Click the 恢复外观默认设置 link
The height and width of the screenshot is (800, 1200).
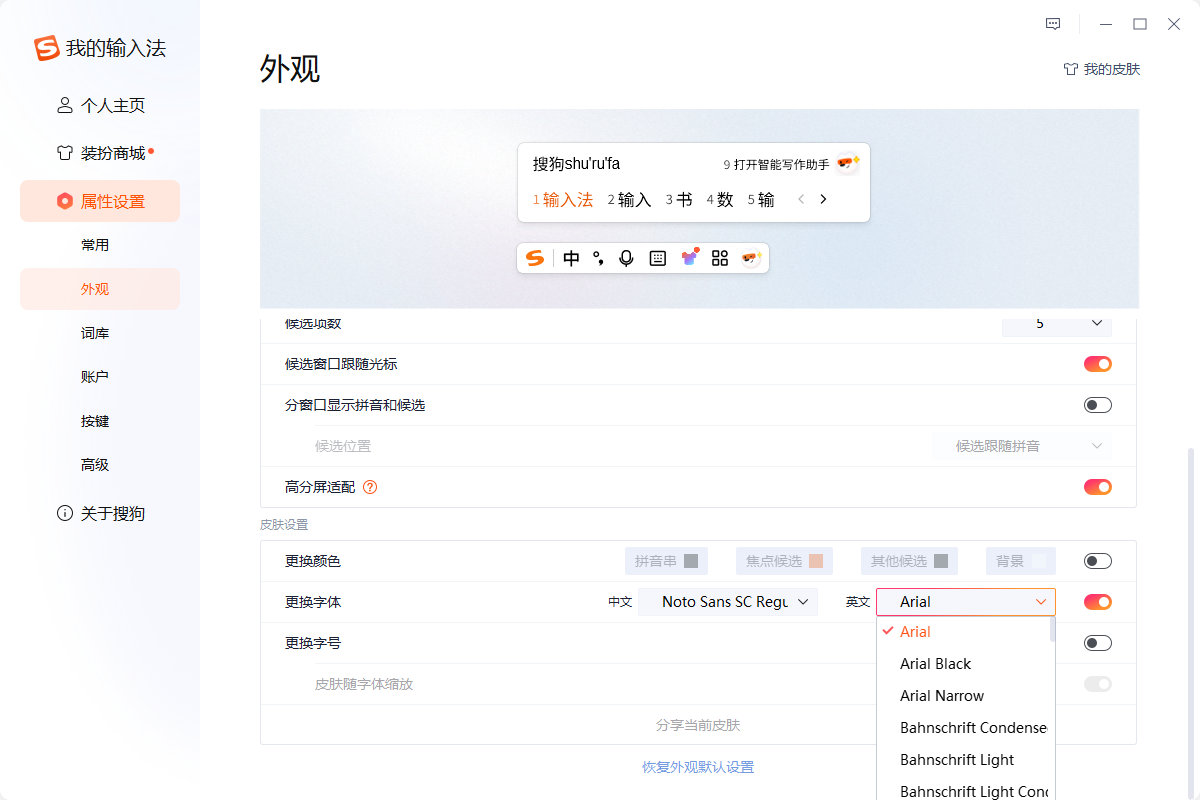[x=697, y=766]
